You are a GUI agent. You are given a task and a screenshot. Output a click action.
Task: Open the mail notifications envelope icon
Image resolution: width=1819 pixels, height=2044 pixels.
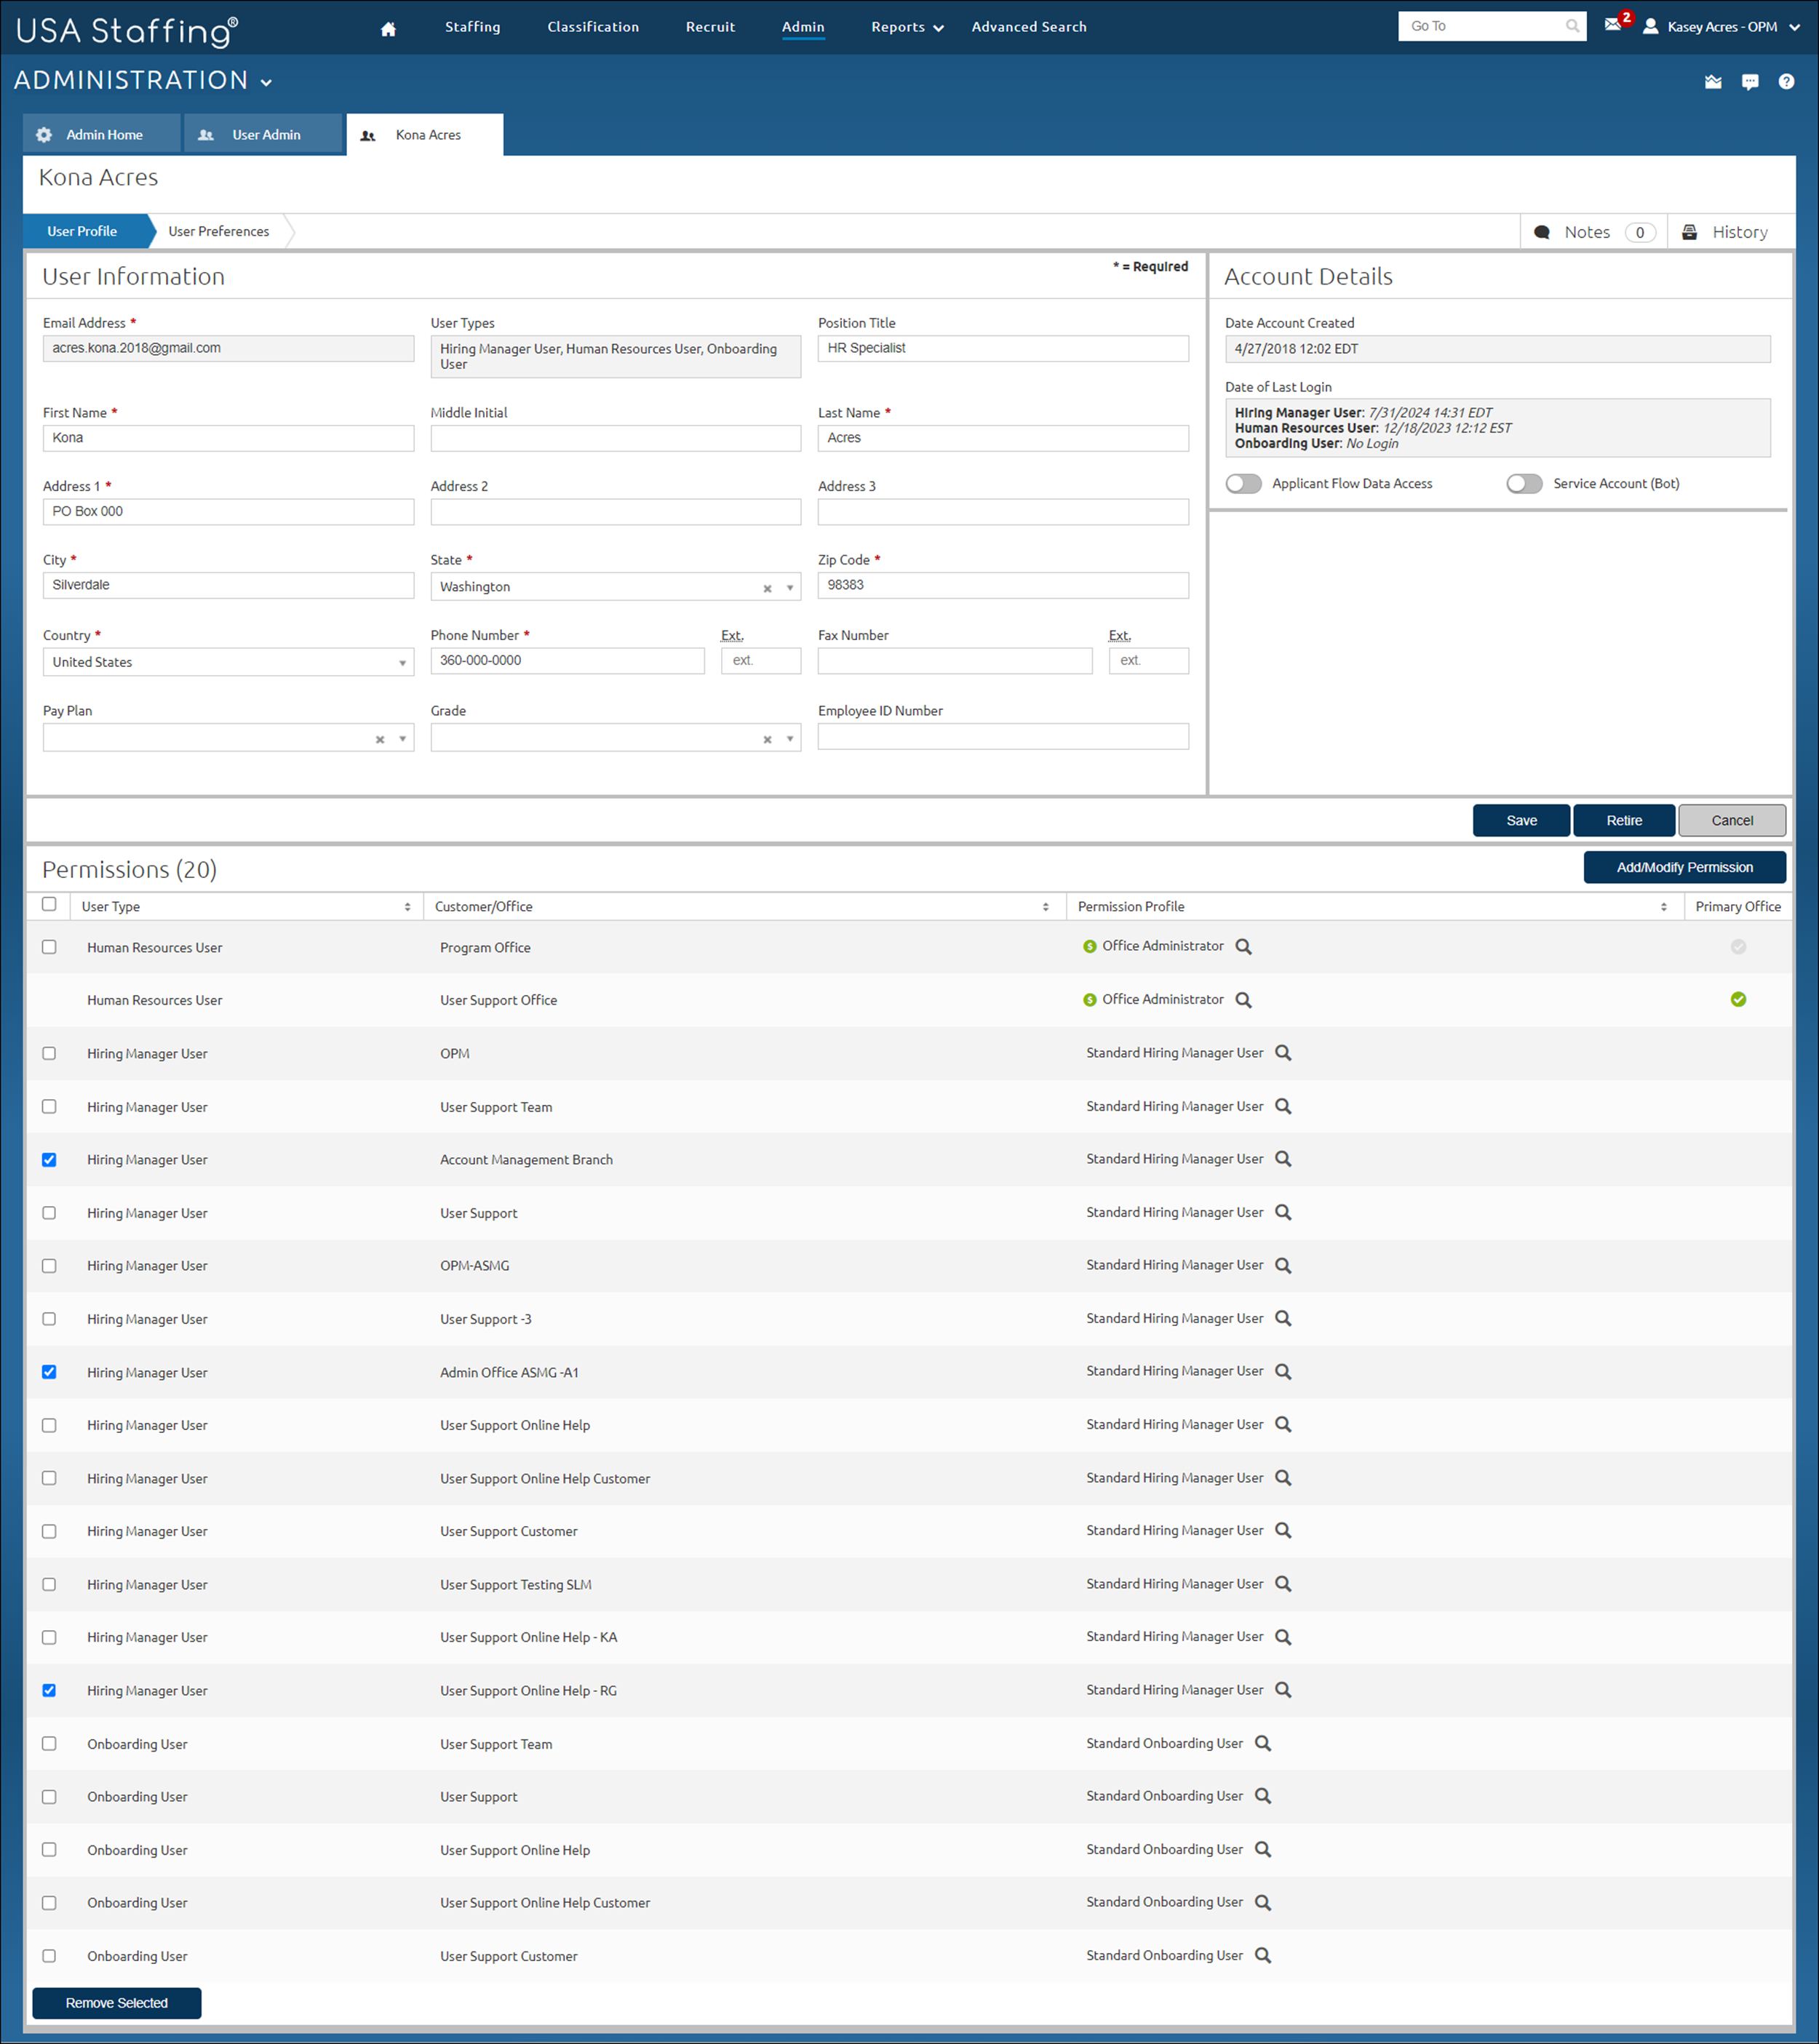tap(1613, 25)
